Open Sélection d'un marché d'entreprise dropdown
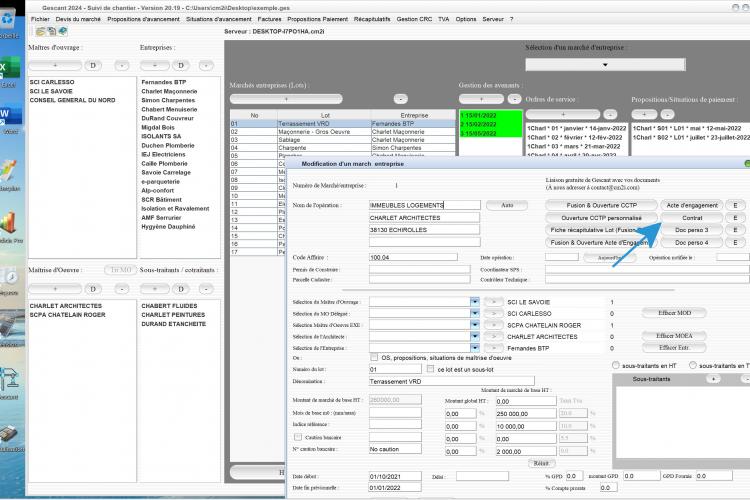Screen dimensions: 750x500 point(605,65)
